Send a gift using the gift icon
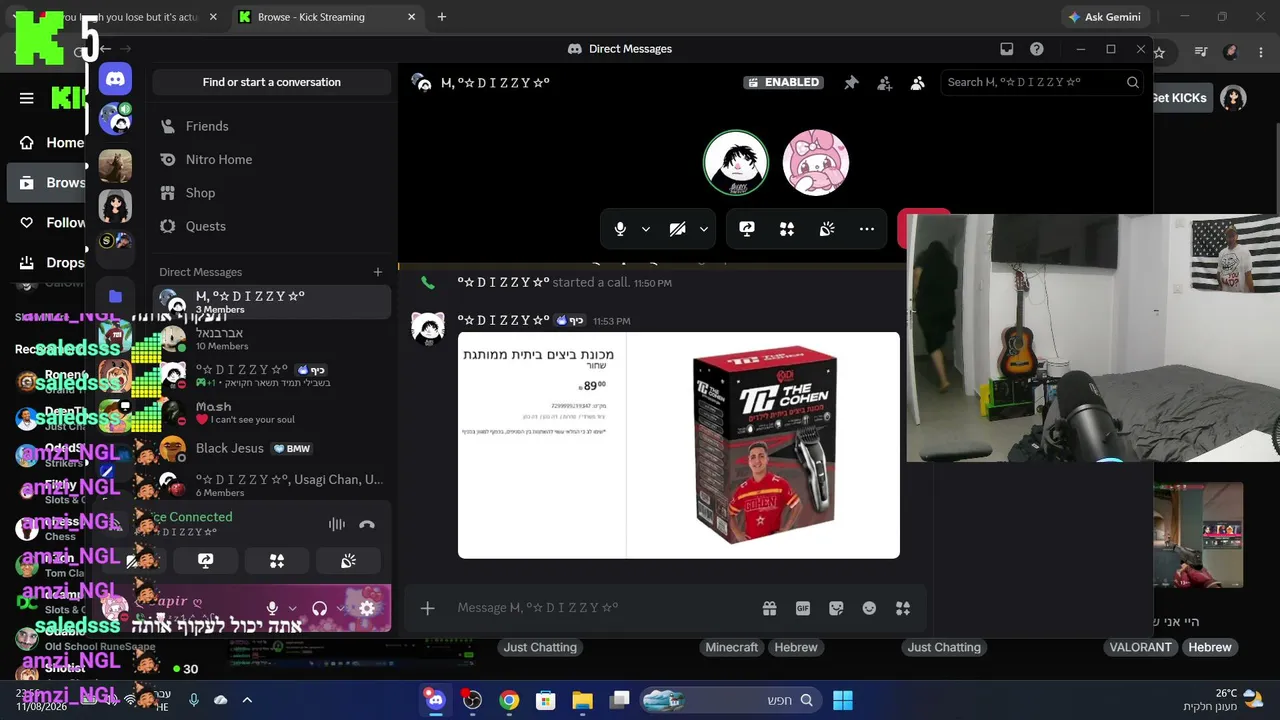 coord(769,608)
